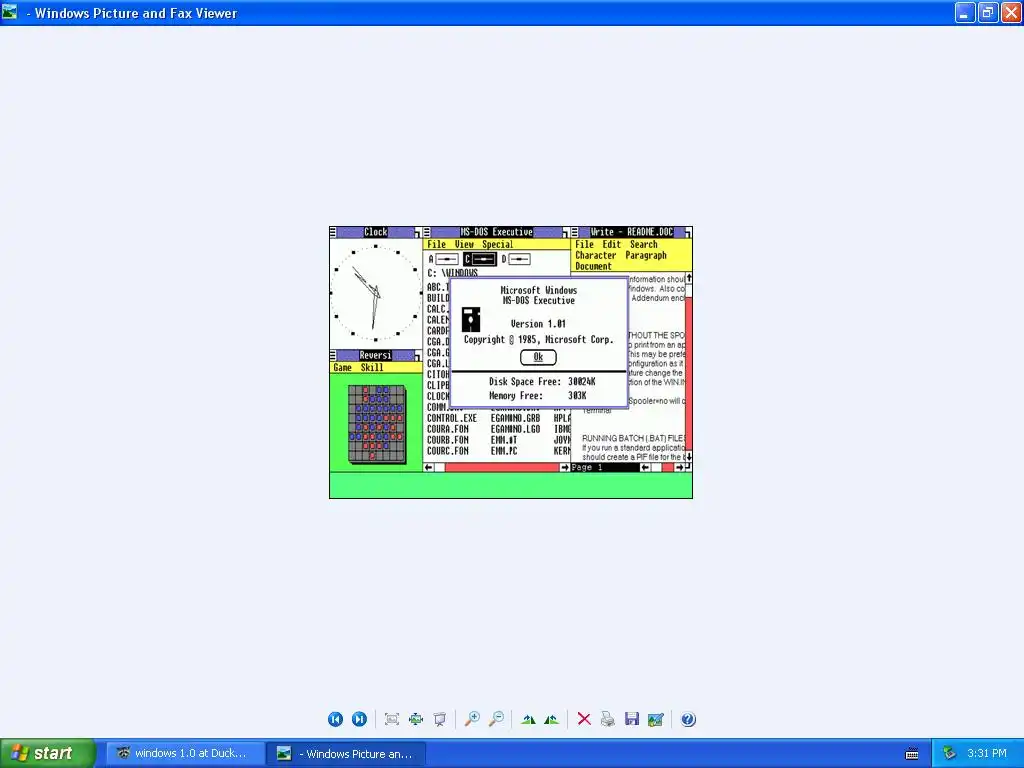Open Help with question mark icon
Image resolution: width=1024 pixels, height=768 pixels.
pyautogui.click(x=688, y=719)
